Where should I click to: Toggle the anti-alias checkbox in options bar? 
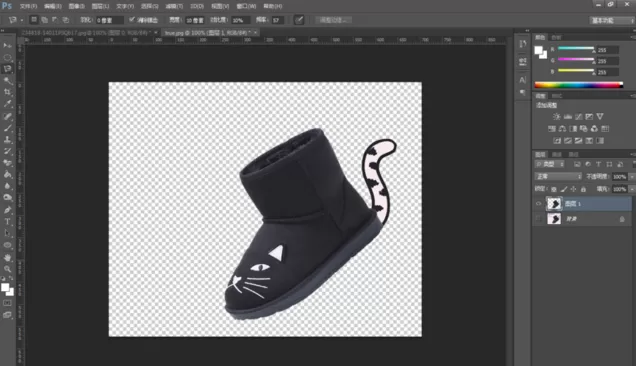tap(132, 19)
